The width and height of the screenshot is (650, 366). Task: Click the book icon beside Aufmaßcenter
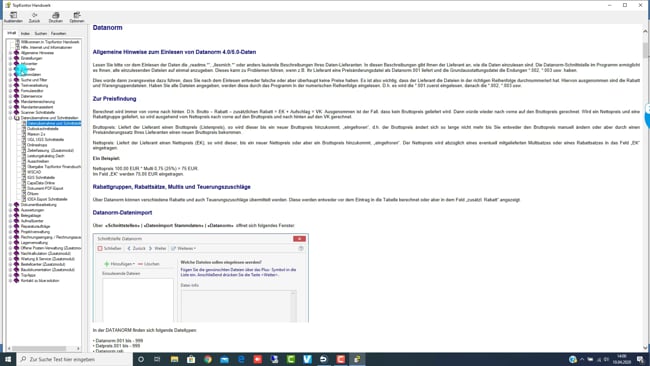click(17, 221)
